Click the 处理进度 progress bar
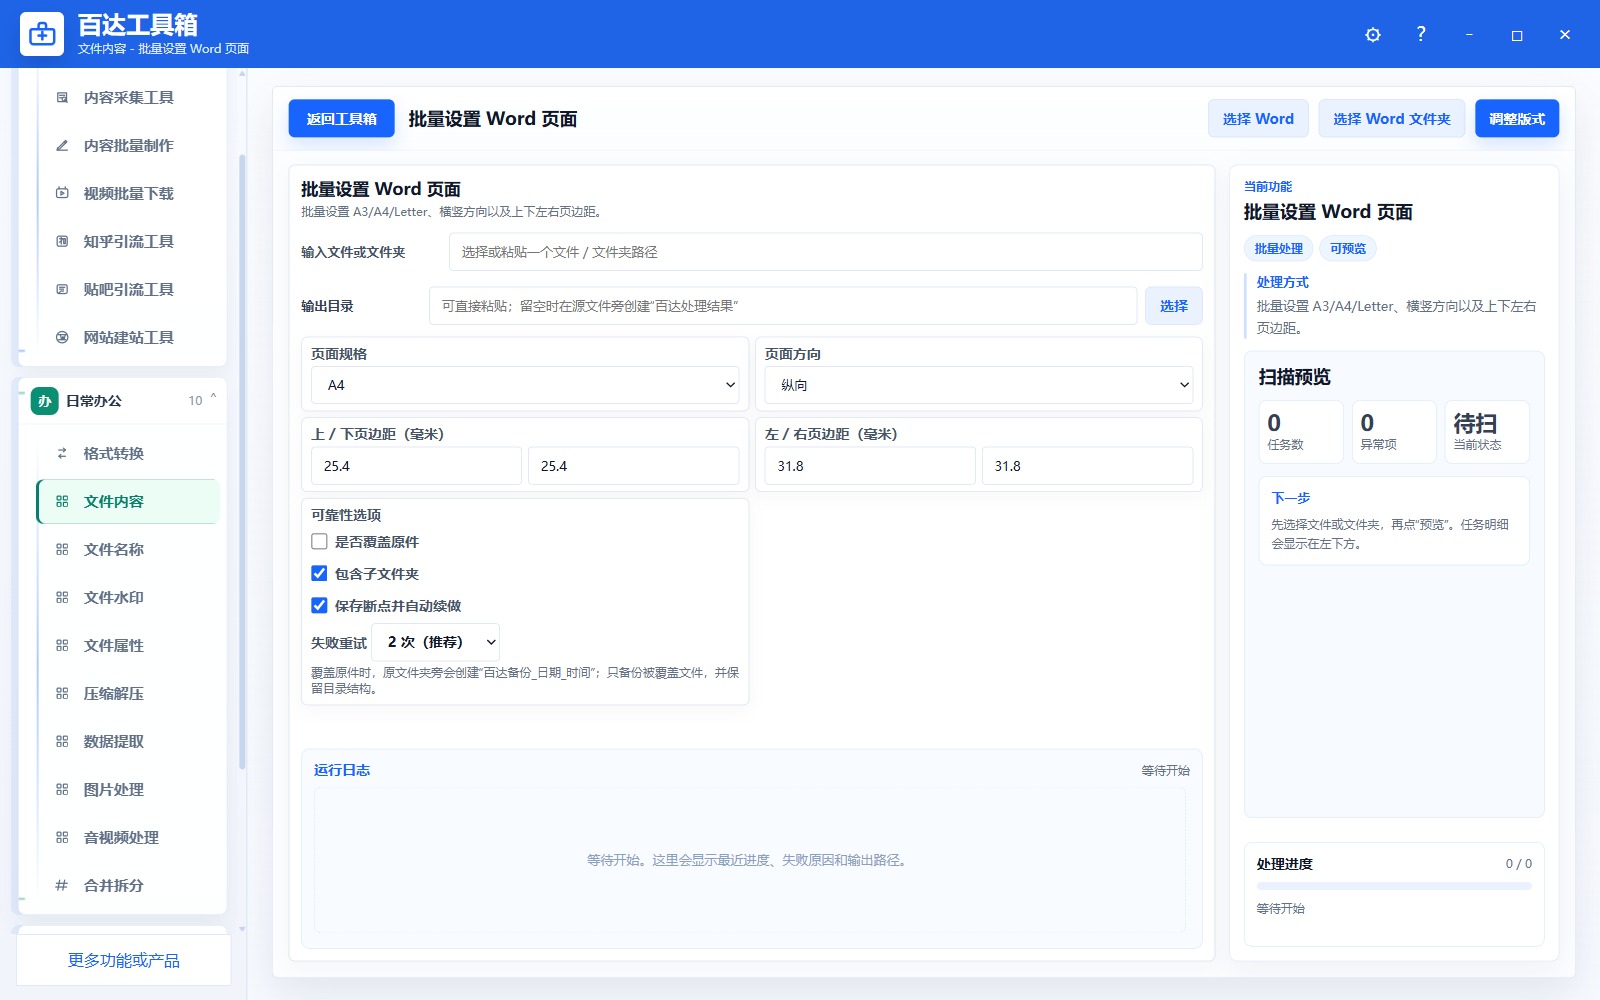The width and height of the screenshot is (1600, 1000). pyautogui.click(x=1394, y=886)
